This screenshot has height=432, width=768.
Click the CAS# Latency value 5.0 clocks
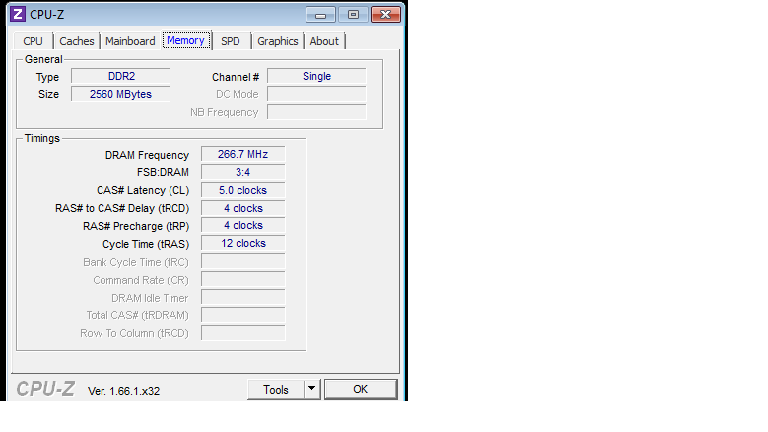coord(243,190)
